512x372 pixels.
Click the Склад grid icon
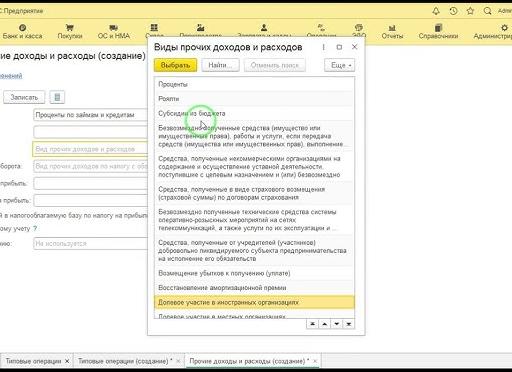pos(154,28)
